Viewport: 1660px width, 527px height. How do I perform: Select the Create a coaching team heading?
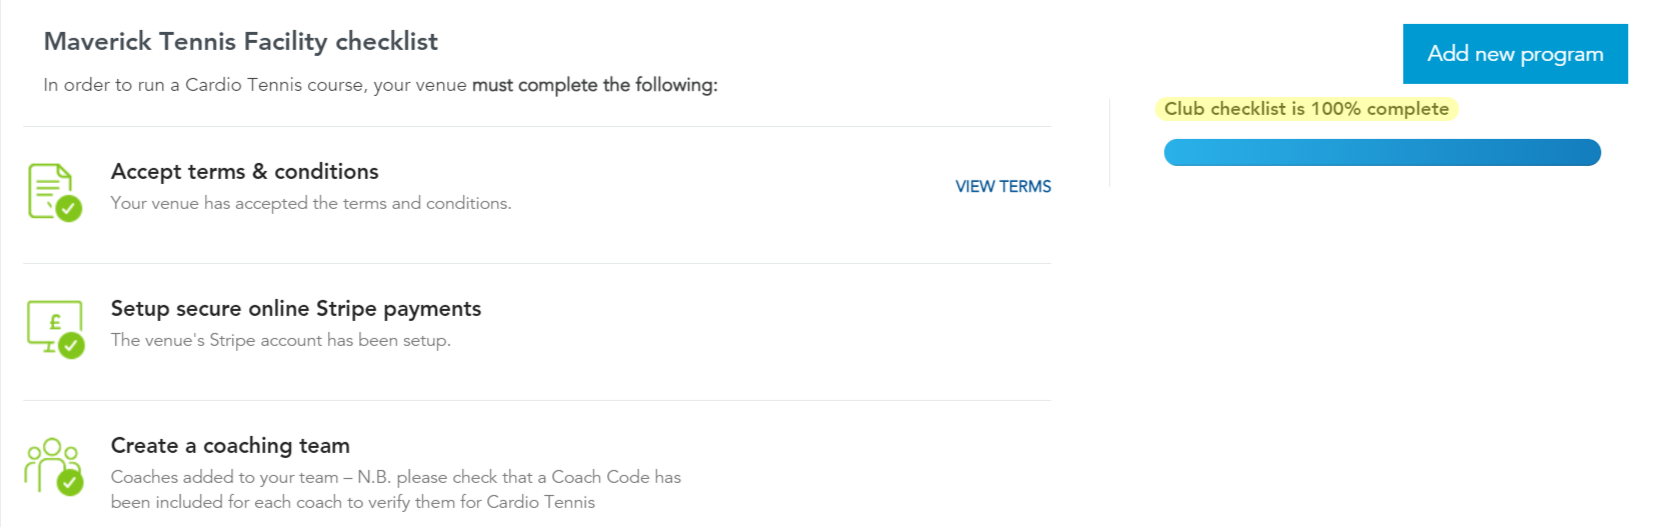pyautogui.click(x=230, y=445)
